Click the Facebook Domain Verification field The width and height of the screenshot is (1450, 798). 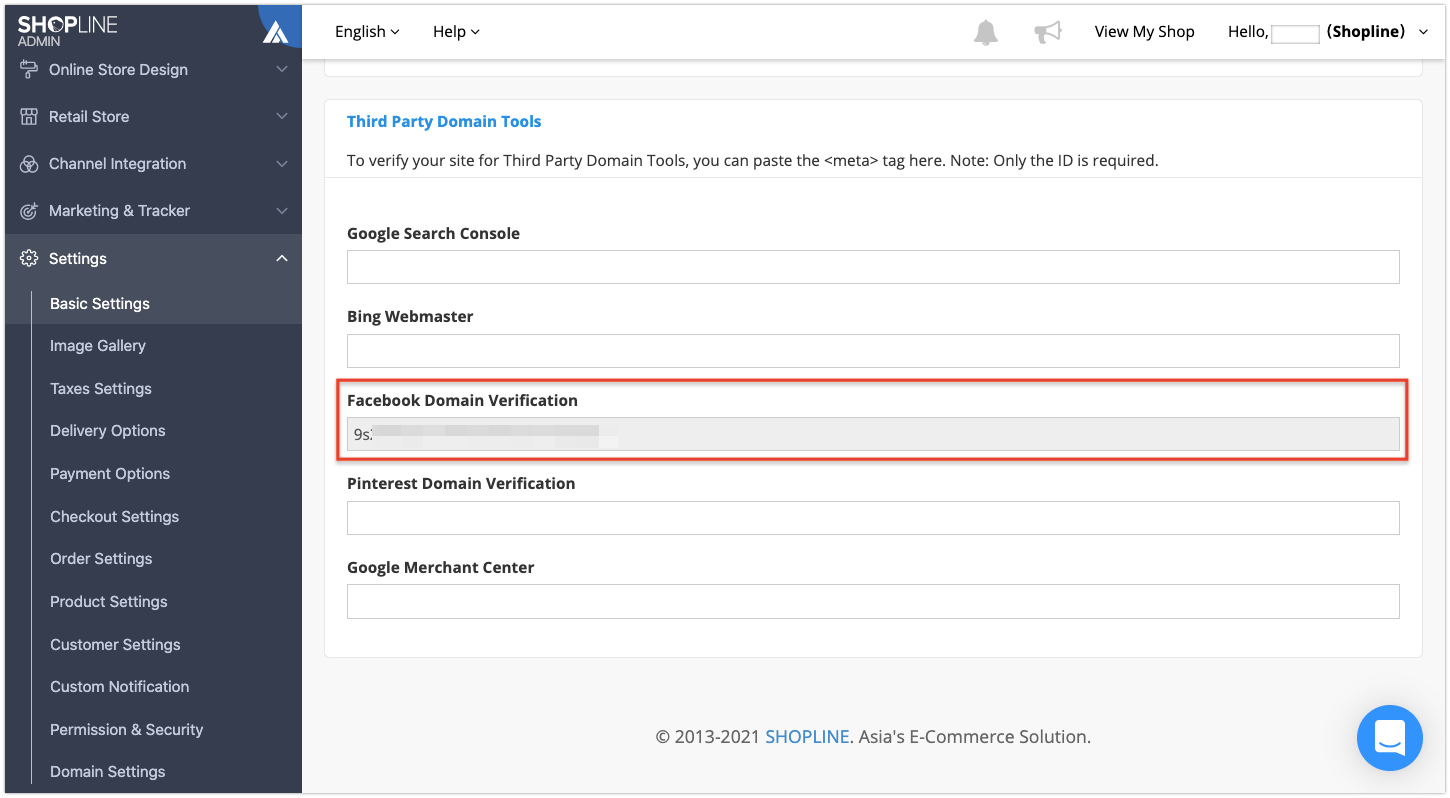pyautogui.click(x=873, y=434)
